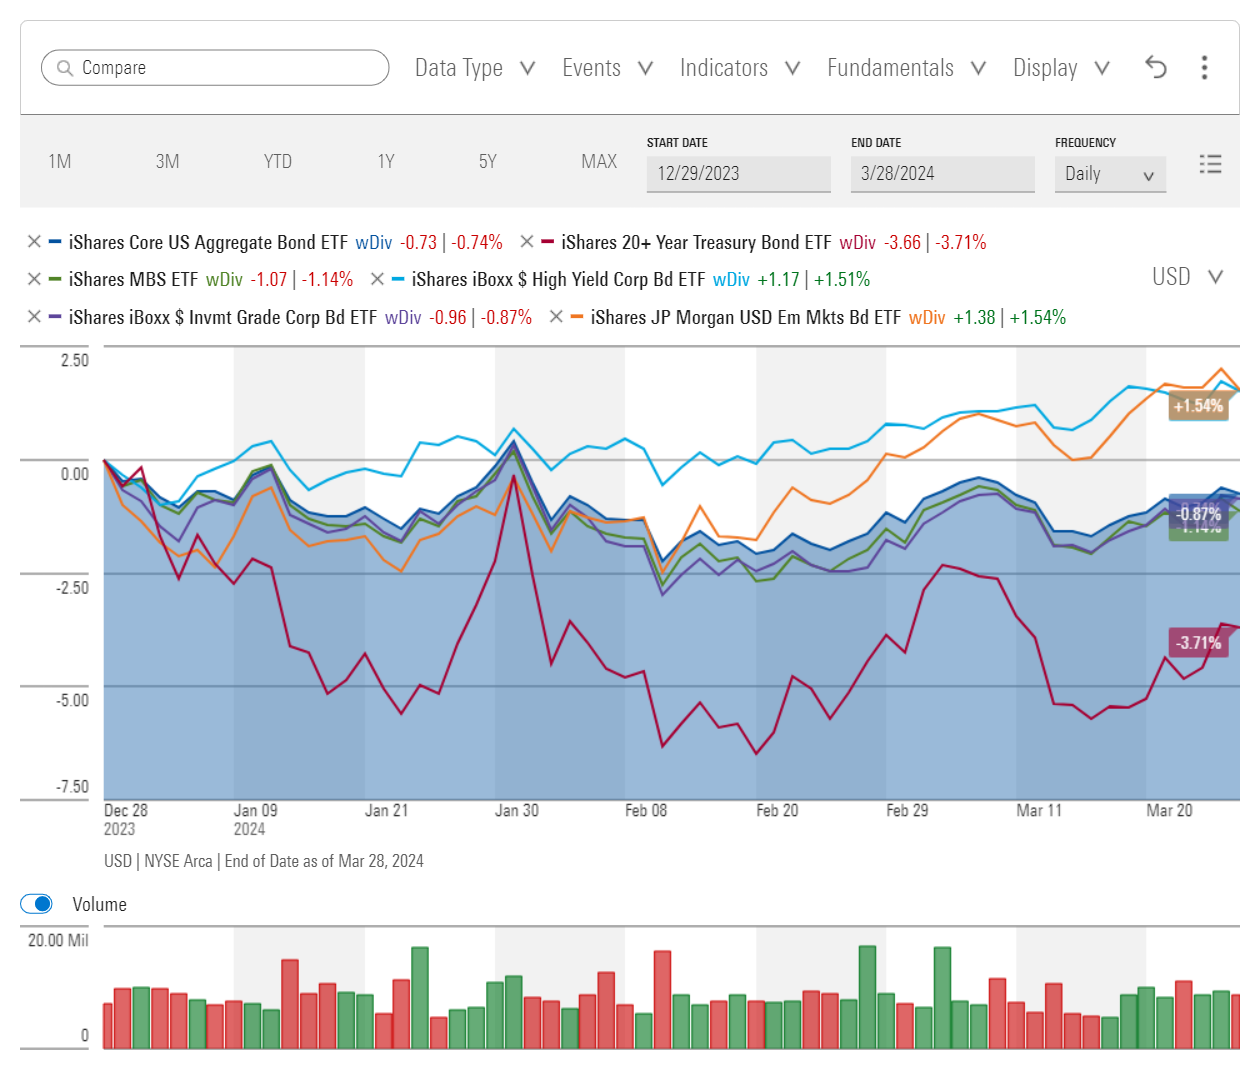Viewport: 1260px width, 1070px height.
Task: Click the +1.54% end-of-line chart label
Action: pos(1198,406)
